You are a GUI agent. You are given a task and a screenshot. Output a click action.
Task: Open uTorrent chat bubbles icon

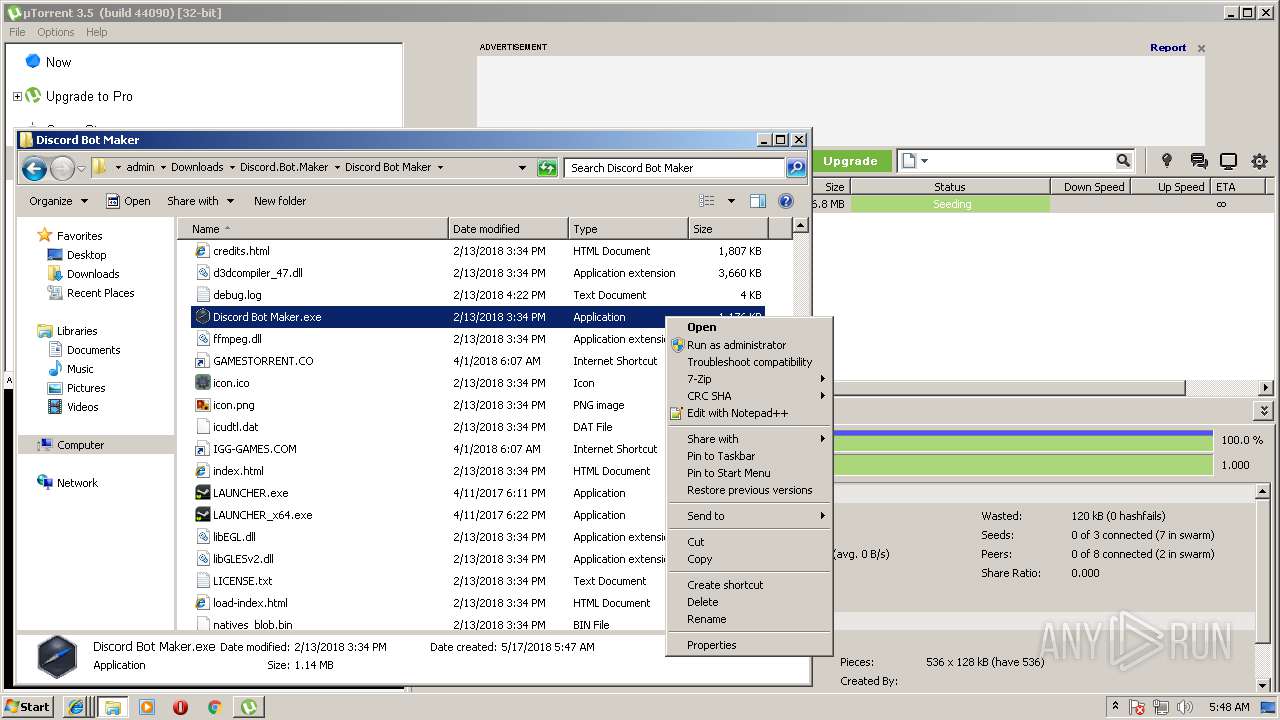pos(1199,161)
